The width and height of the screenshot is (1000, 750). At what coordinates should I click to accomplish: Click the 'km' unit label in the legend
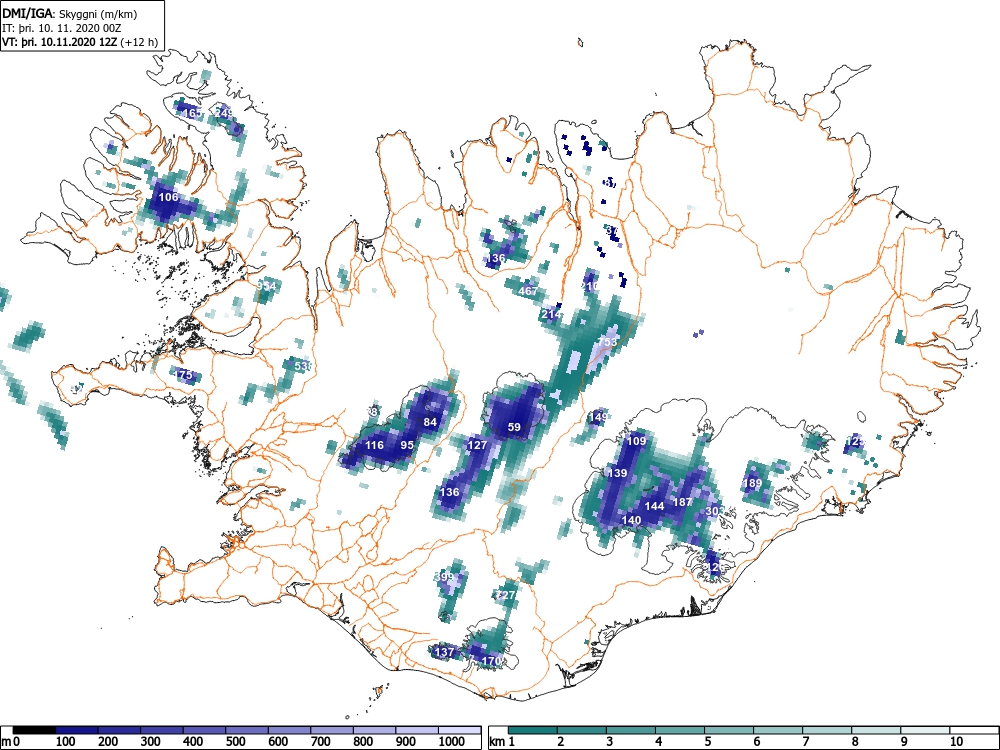[497, 742]
